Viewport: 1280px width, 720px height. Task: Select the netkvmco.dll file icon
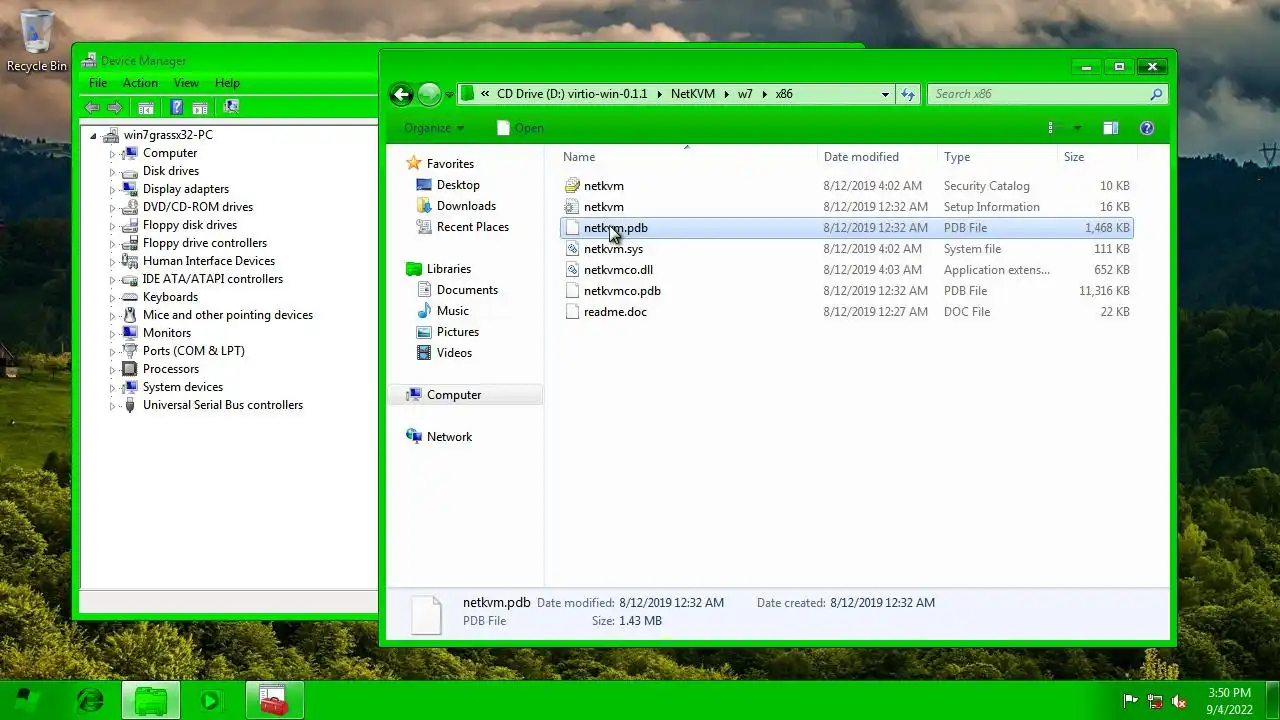pyautogui.click(x=572, y=270)
